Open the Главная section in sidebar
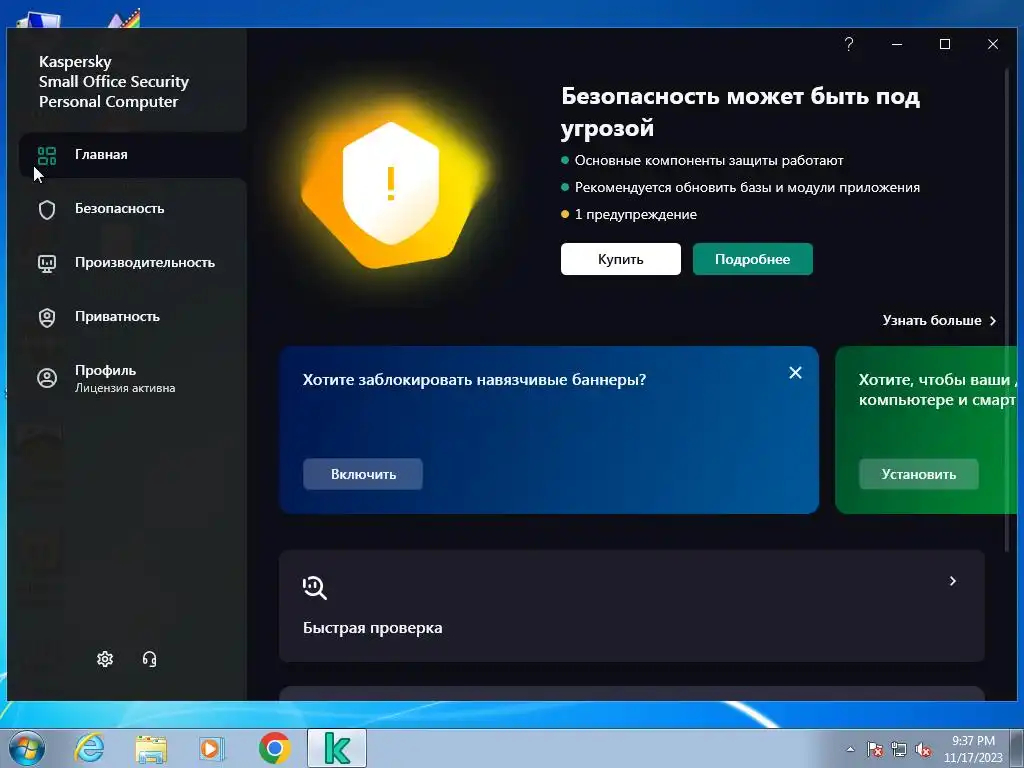The width and height of the screenshot is (1024, 768). 133,155
